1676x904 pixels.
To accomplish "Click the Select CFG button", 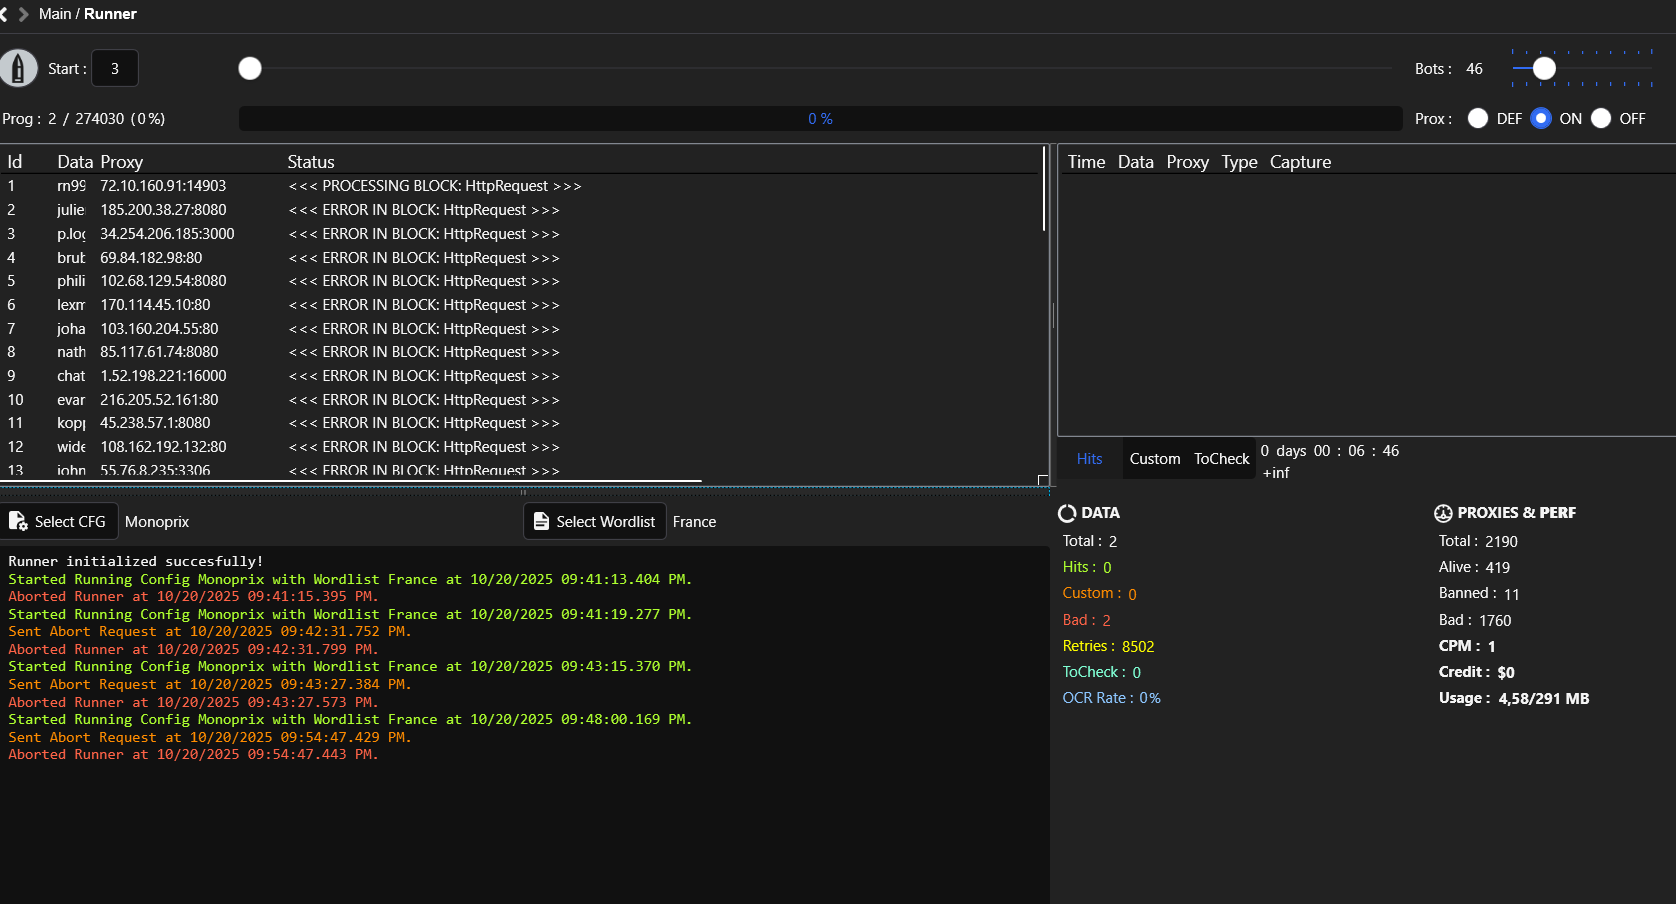I will 60,521.
